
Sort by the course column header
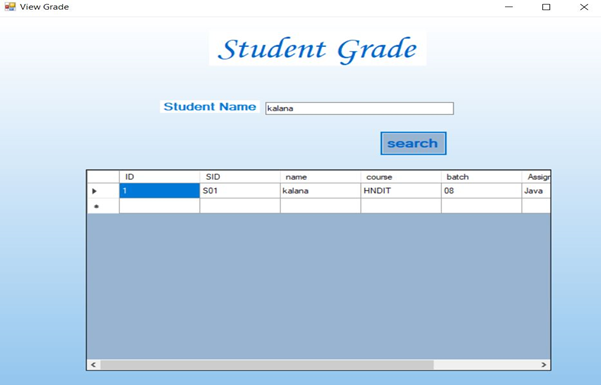coord(401,177)
